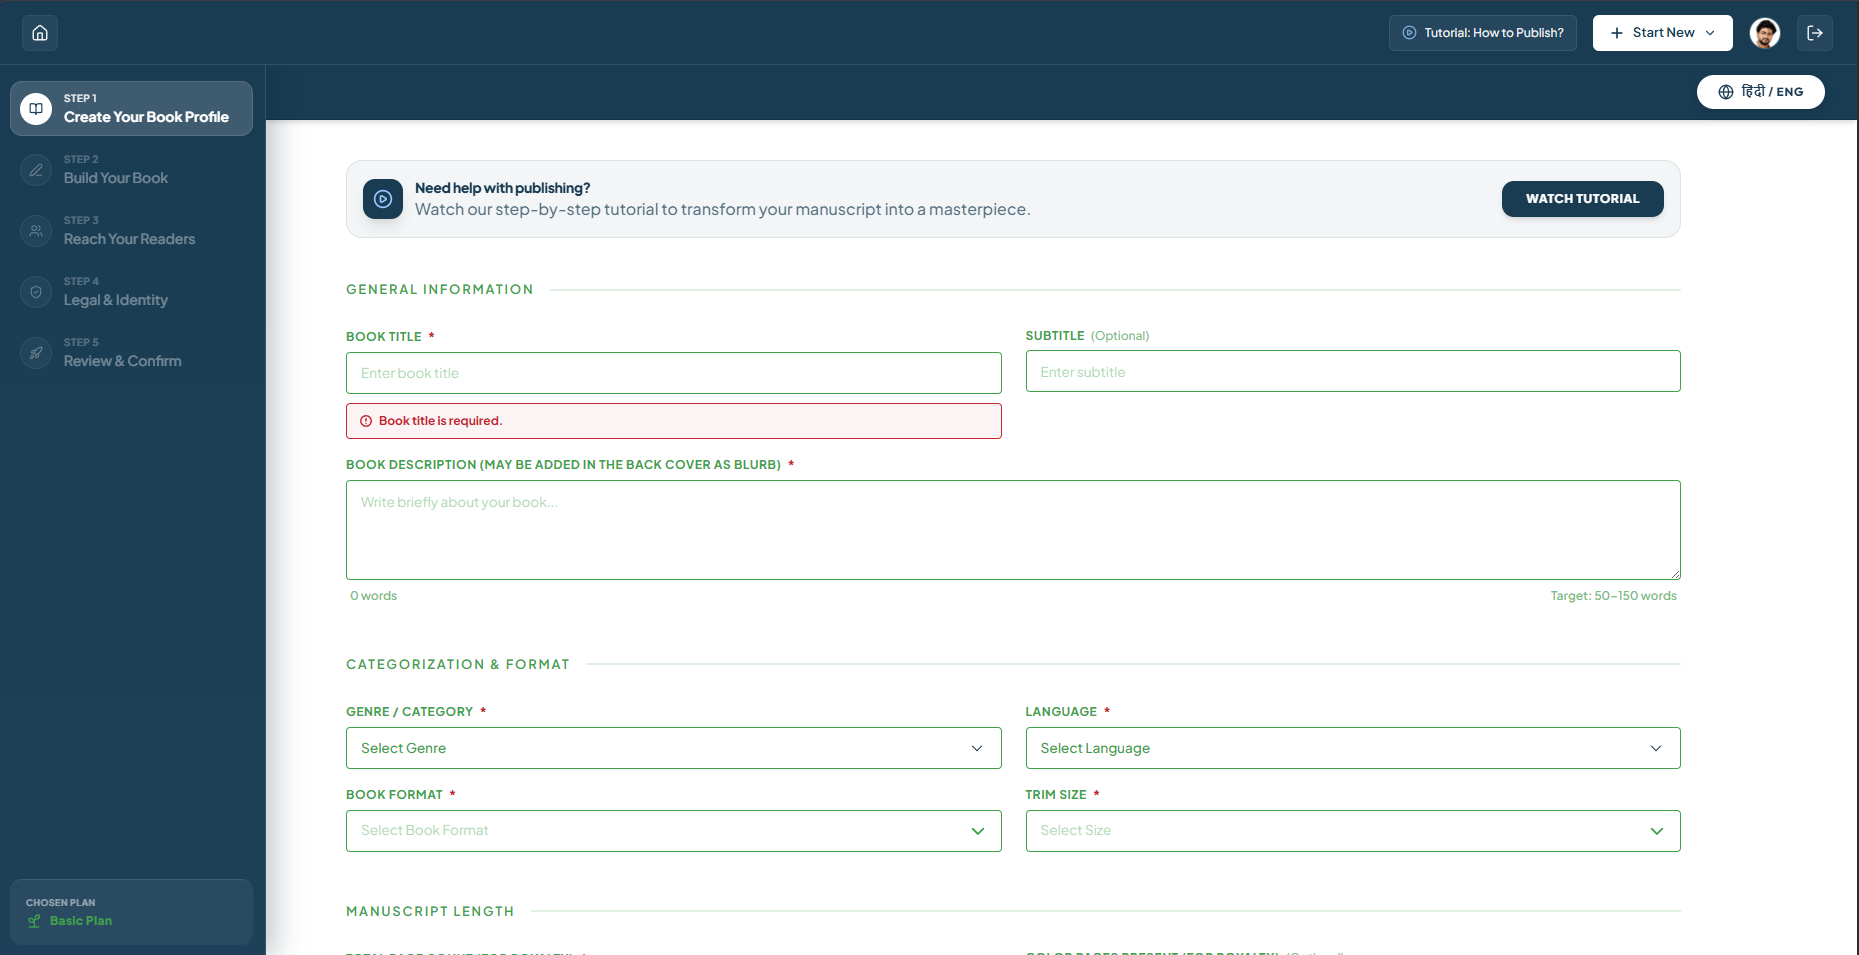The image size is (1859, 955).
Task: Open the Select Size trim dropdown
Action: click(1352, 831)
